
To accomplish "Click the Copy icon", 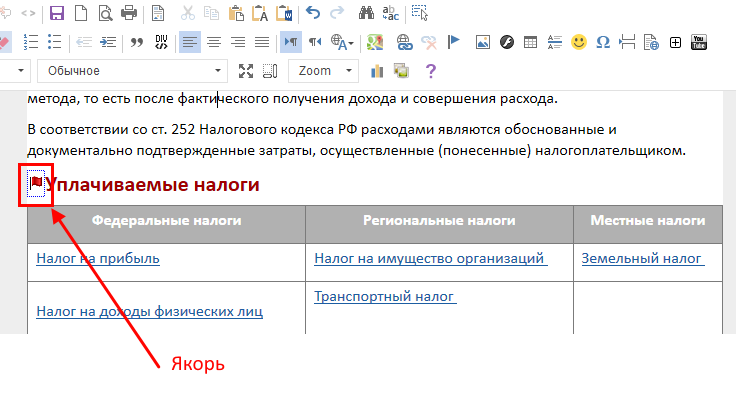I will [211, 13].
